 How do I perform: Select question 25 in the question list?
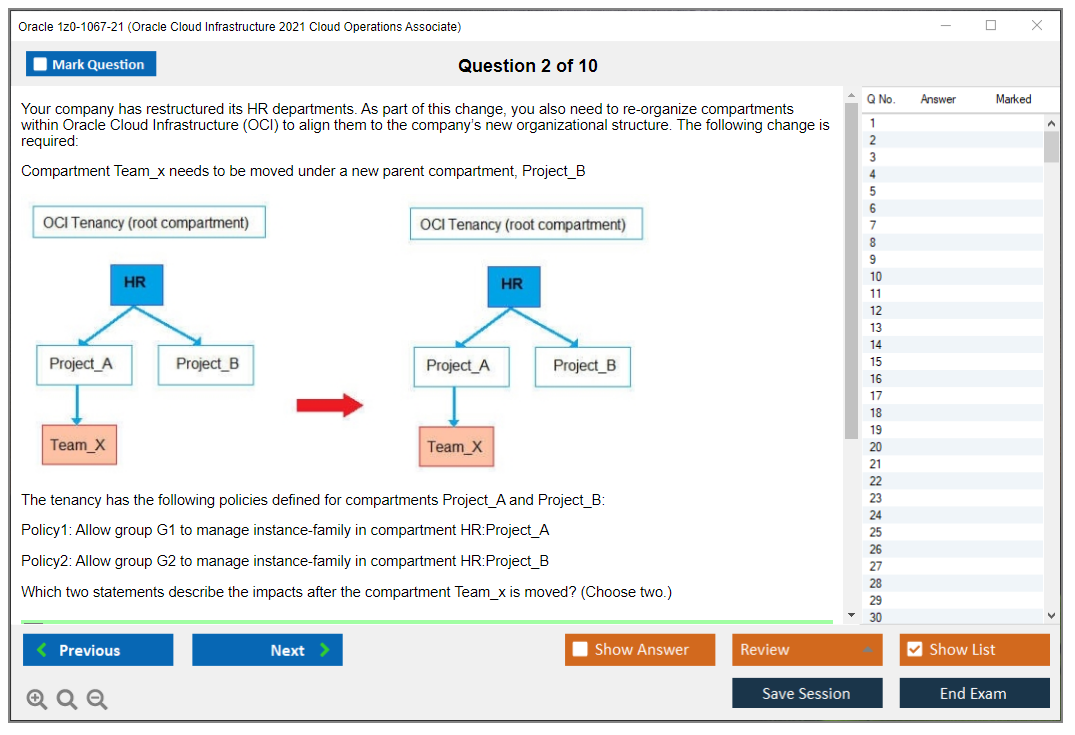point(876,532)
